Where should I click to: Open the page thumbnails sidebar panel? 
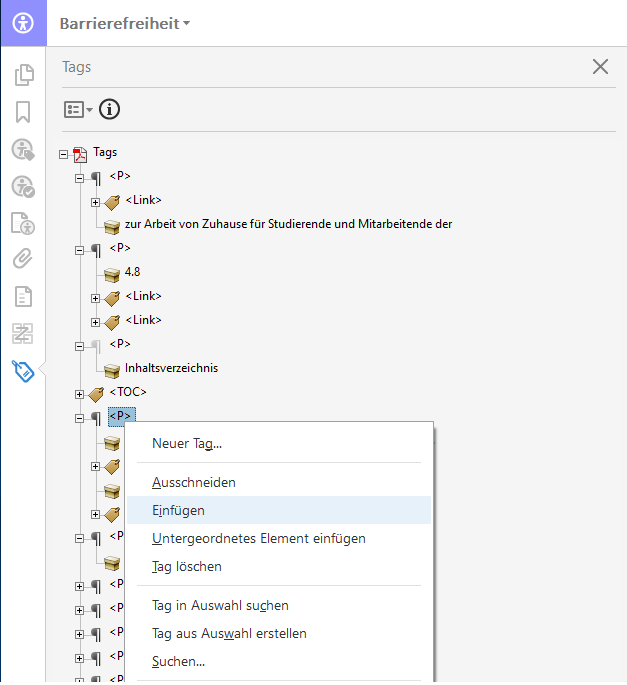pyautogui.click(x=22, y=75)
